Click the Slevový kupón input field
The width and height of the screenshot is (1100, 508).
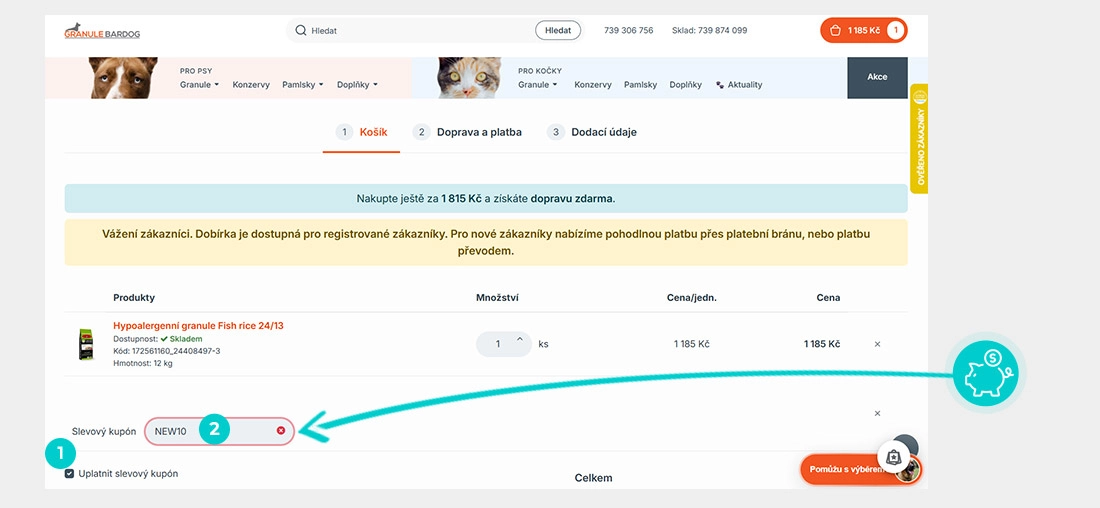220,431
